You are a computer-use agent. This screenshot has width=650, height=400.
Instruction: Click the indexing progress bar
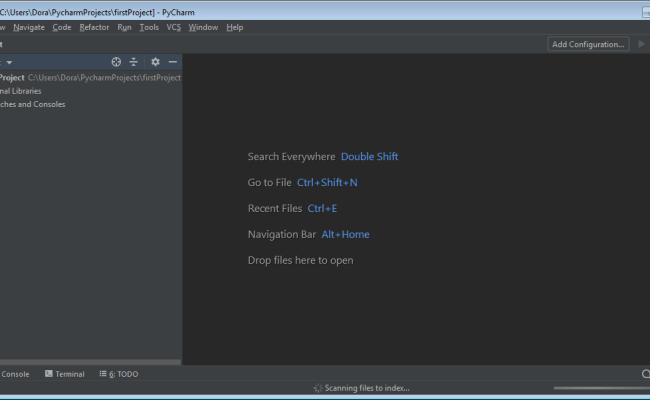pos(601,388)
